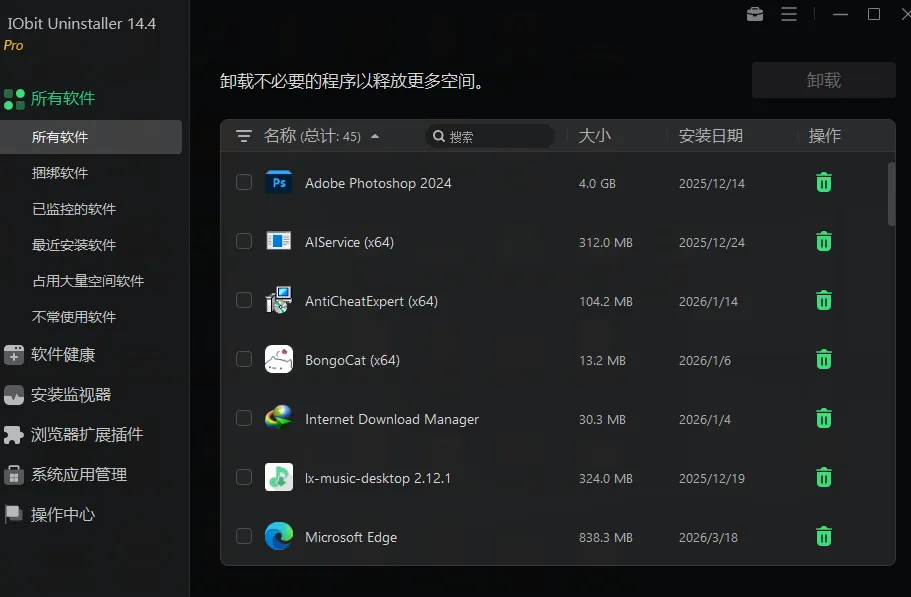Click the AIService (x64) name
This screenshot has width=911, height=597.
pyautogui.click(x=349, y=242)
